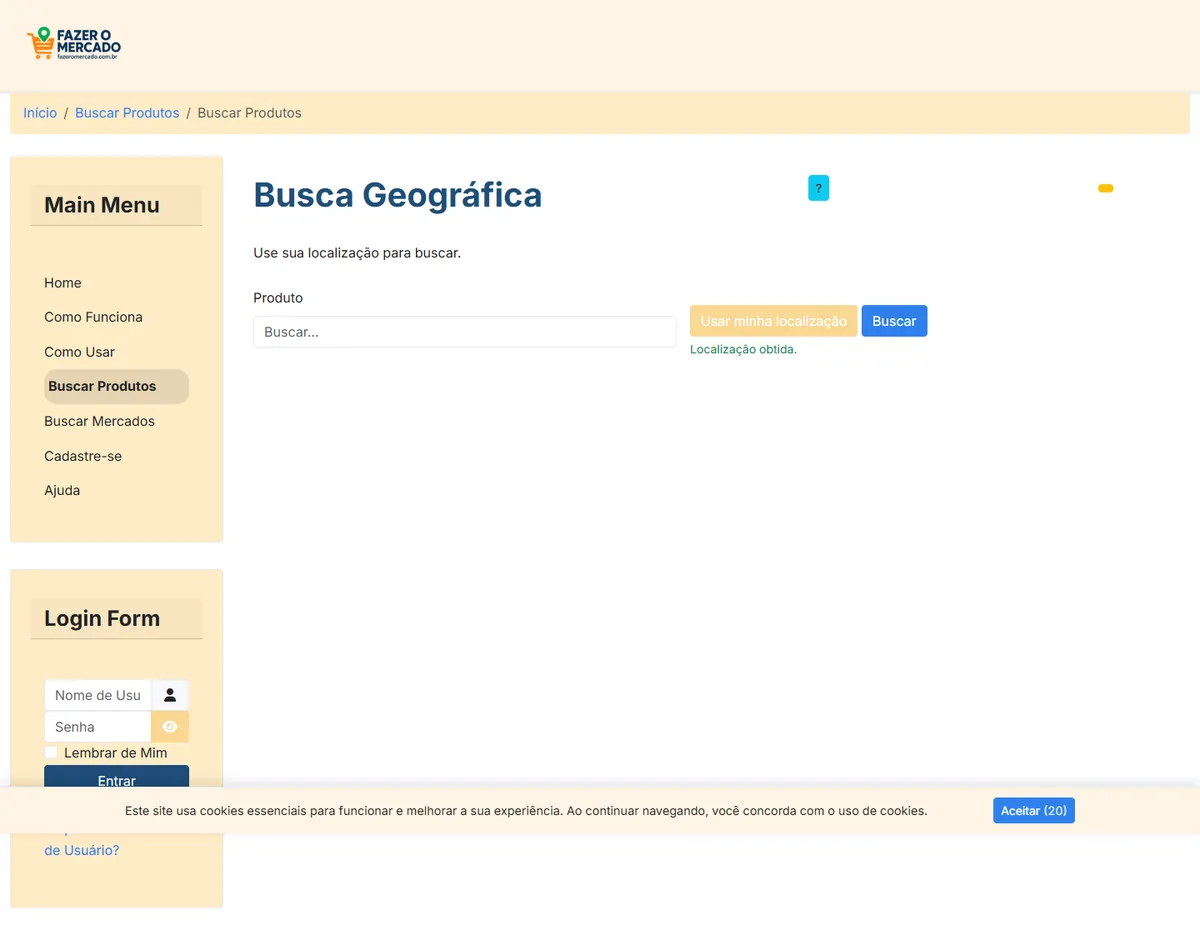The height and width of the screenshot is (935, 1200).
Task: Click 'Localização obtida.' status text
Action: 743,350
